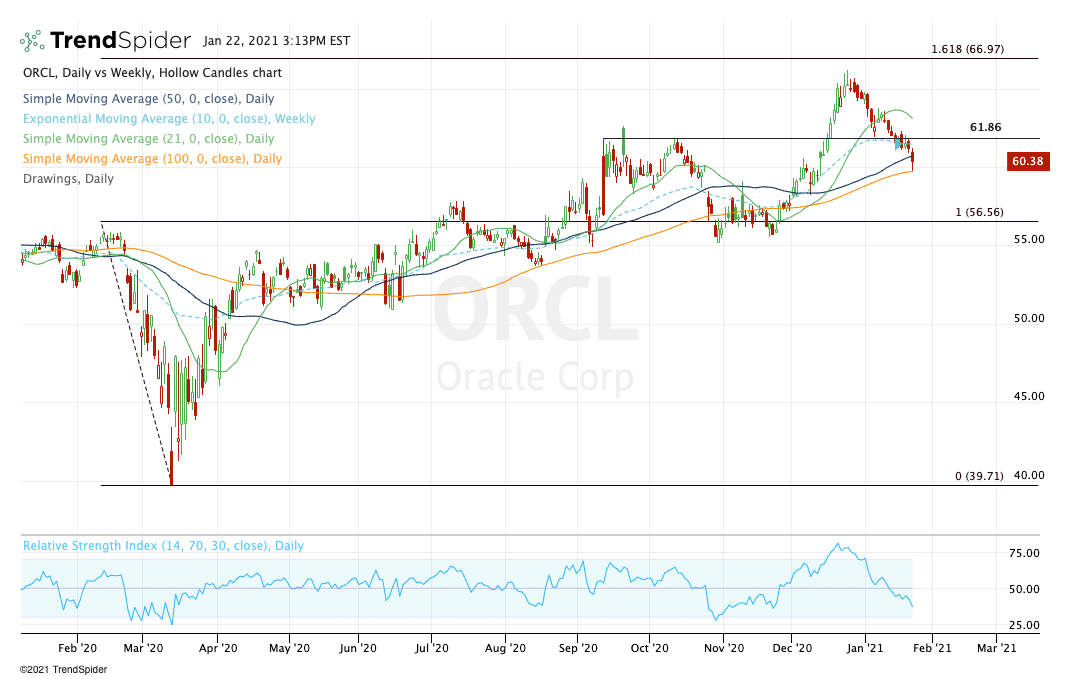Viewport: 1070px width, 679px height.
Task: Click the small blue arrow marker near 61.86 line
Action: tap(898, 145)
